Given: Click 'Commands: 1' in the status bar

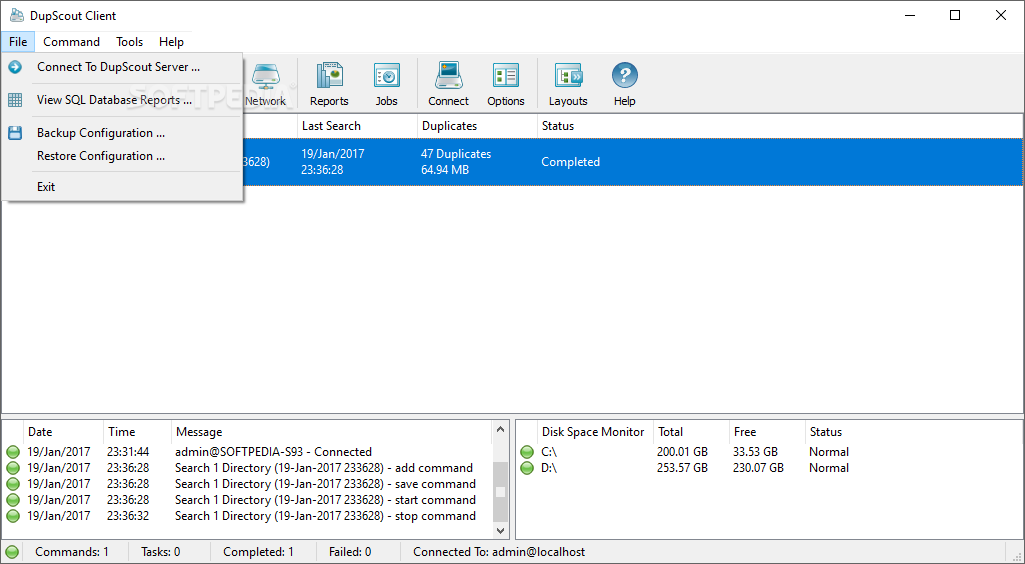Looking at the screenshot, I should click(72, 552).
